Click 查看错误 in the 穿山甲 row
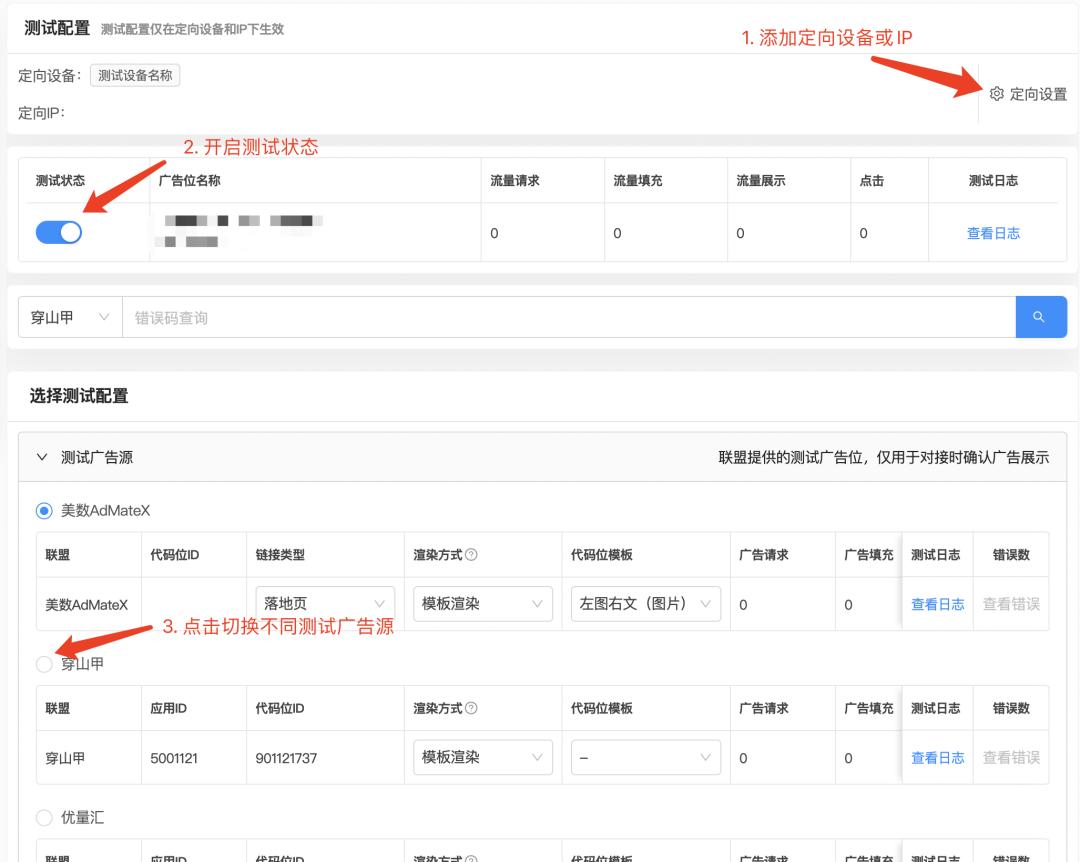This screenshot has width=1080, height=862. (x=1011, y=757)
